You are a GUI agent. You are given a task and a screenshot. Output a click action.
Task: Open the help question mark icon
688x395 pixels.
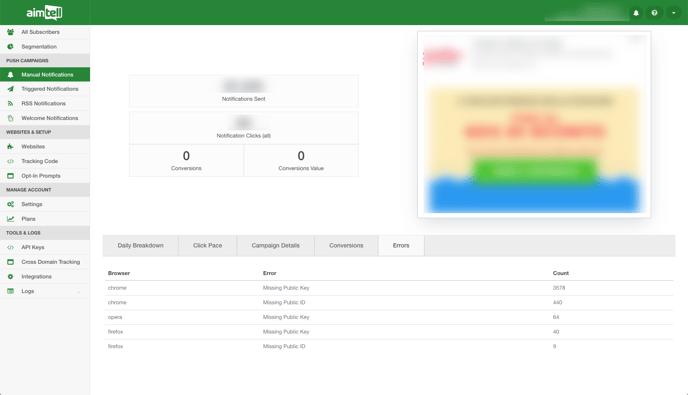click(x=654, y=13)
